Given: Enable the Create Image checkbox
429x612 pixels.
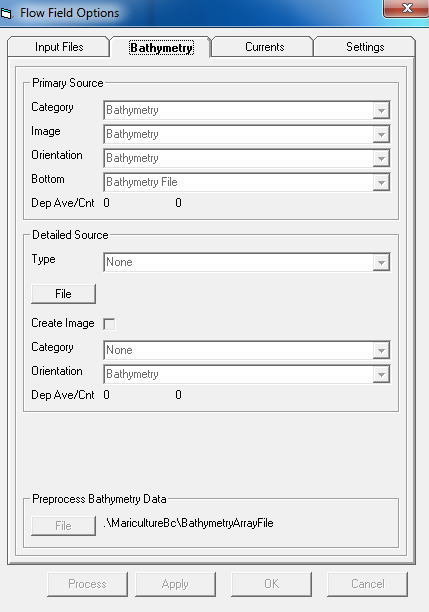Looking at the screenshot, I should pos(109,324).
